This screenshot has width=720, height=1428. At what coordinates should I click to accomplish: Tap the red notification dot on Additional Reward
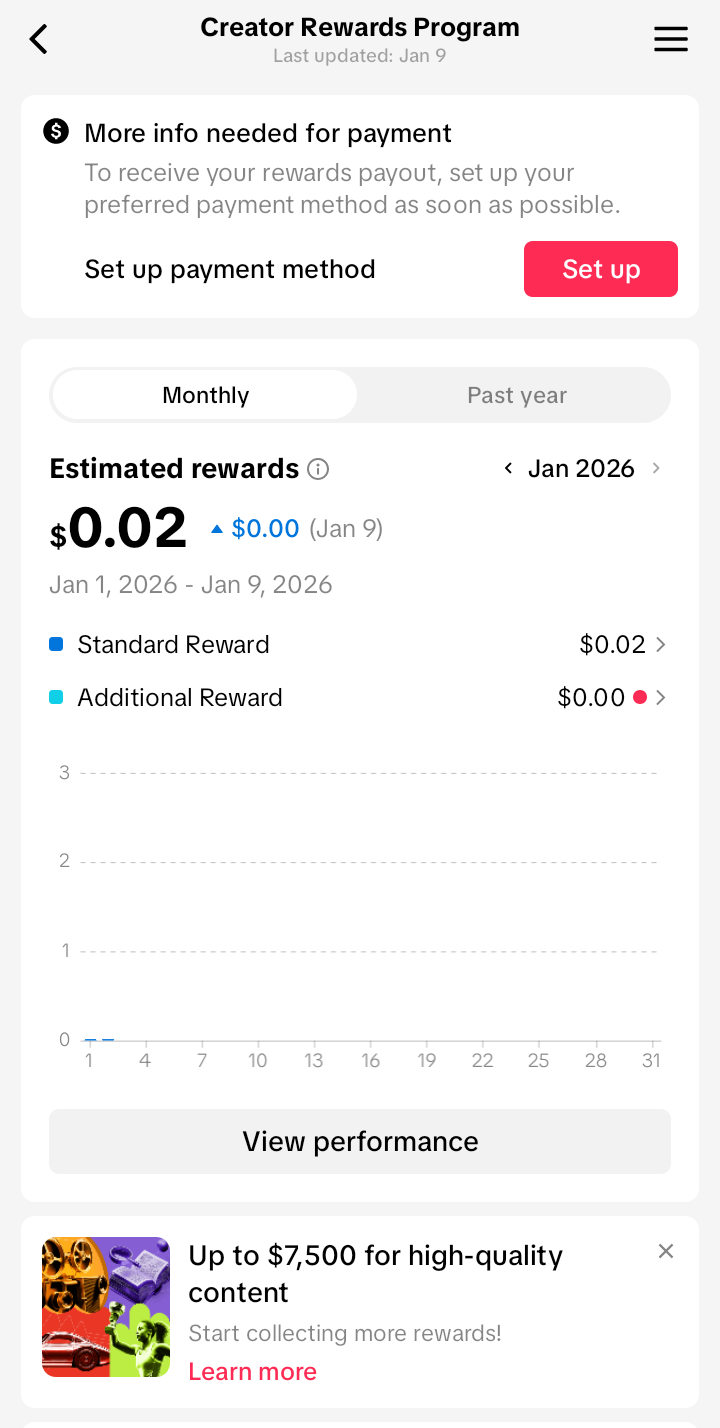point(640,697)
